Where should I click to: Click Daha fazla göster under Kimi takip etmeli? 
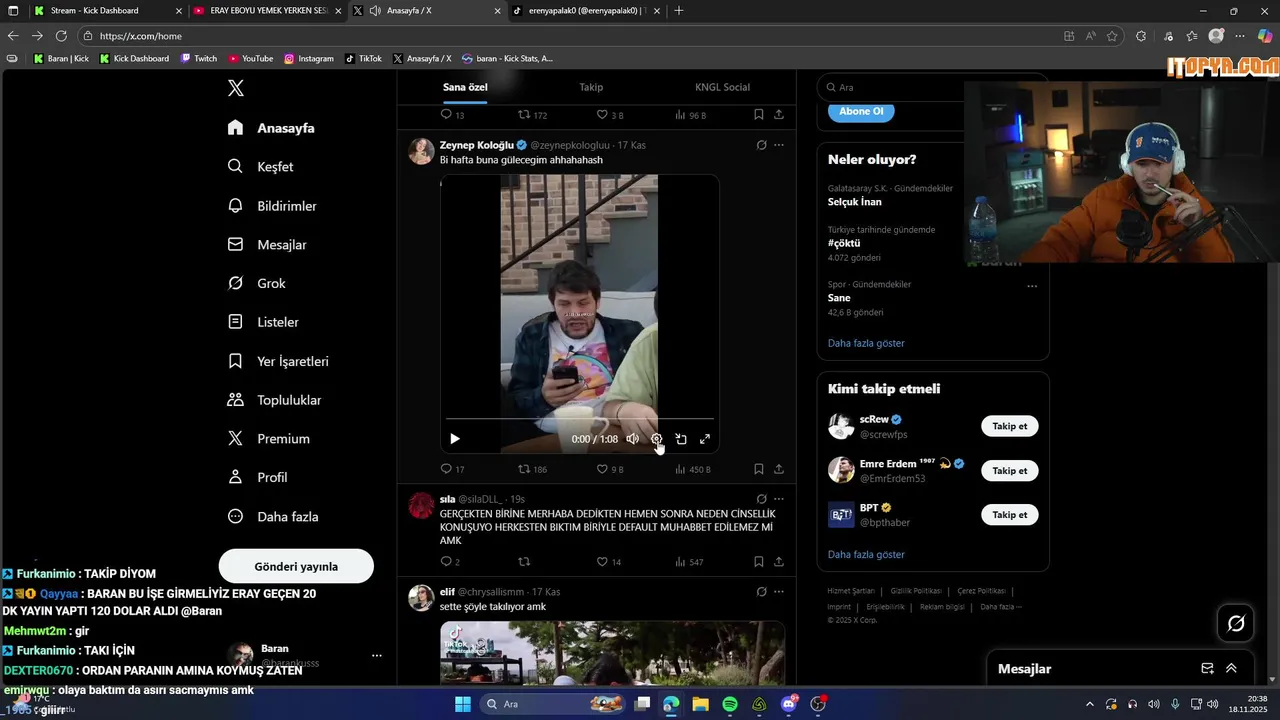[x=866, y=555]
